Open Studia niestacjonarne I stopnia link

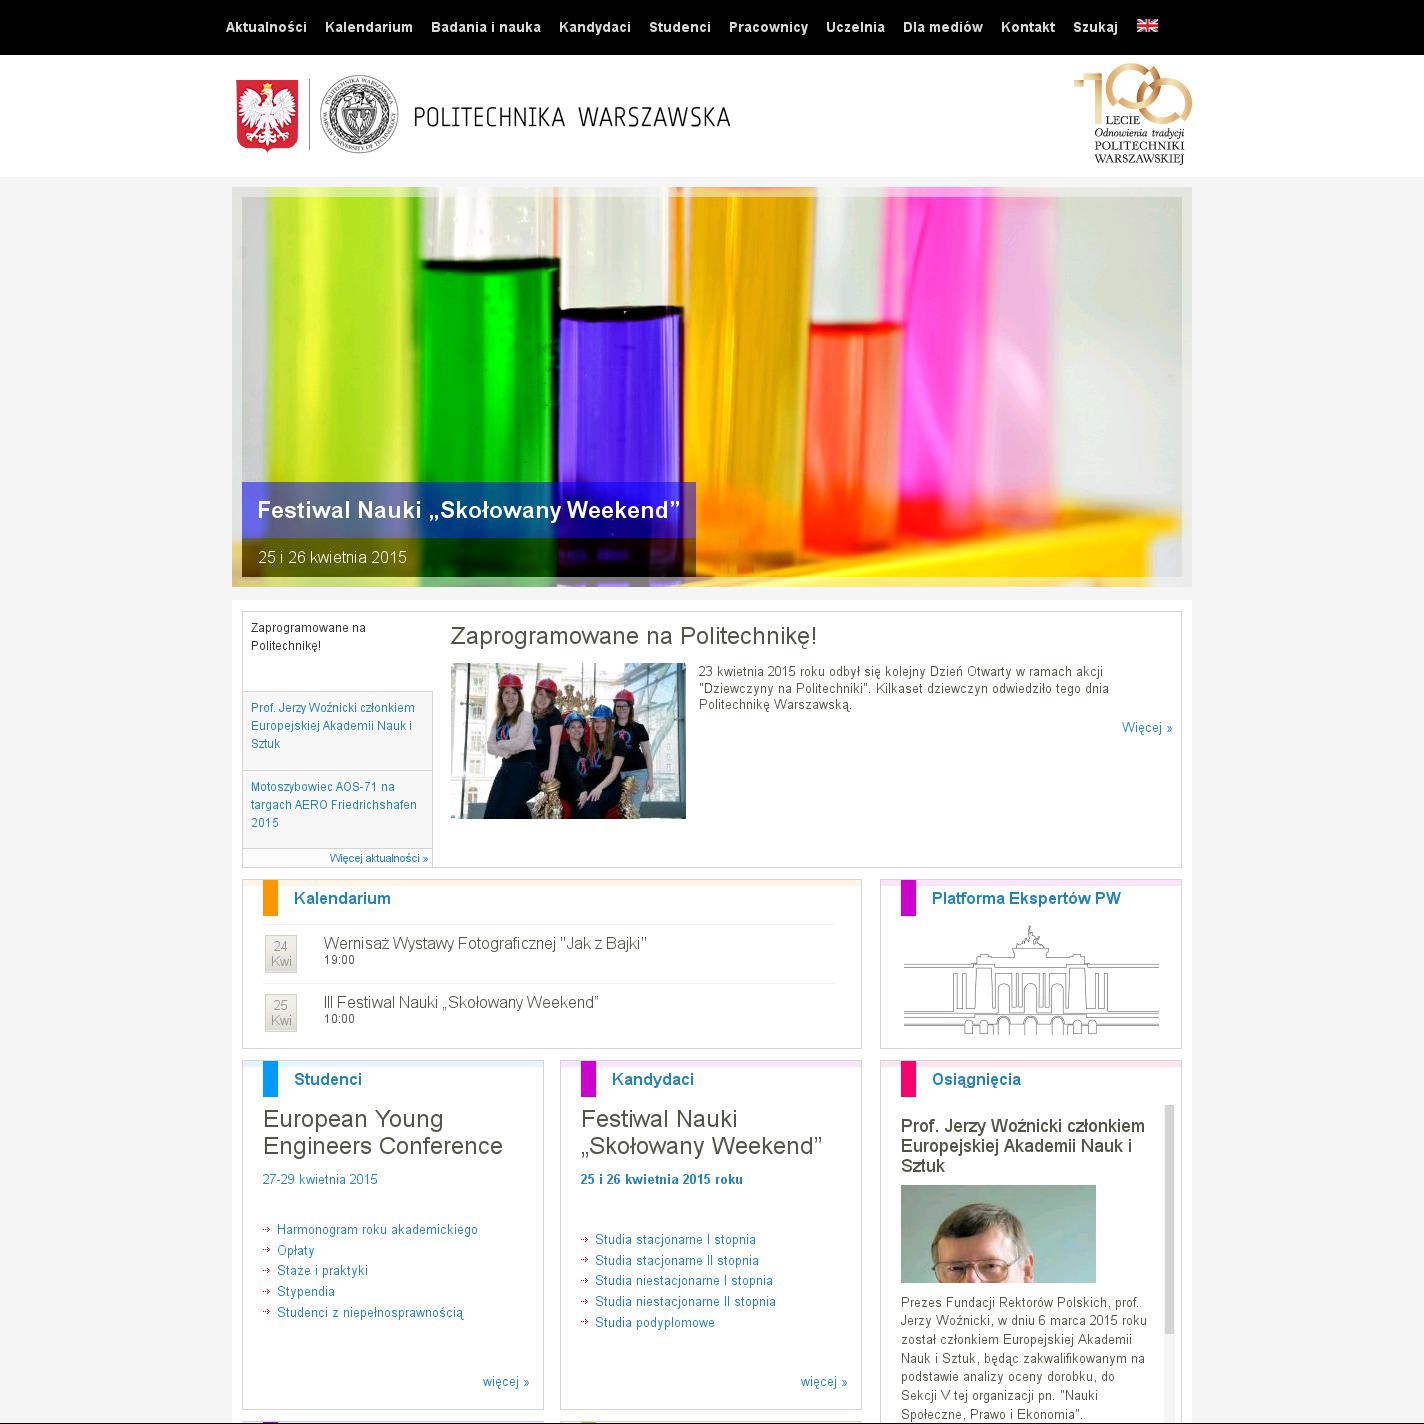point(684,1281)
